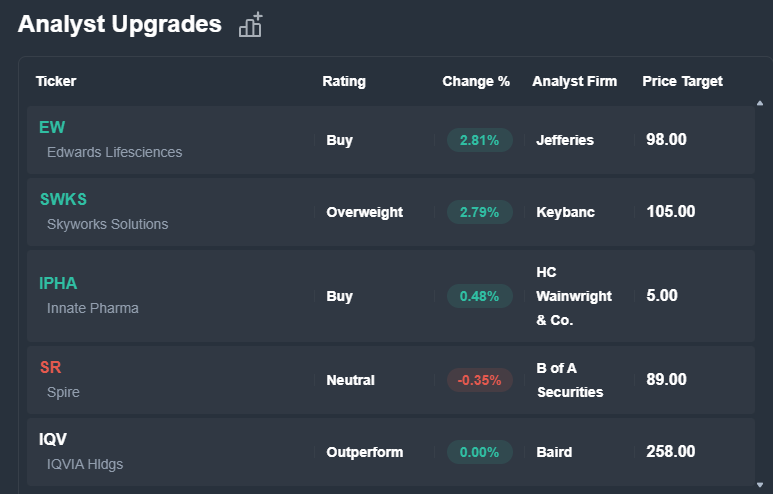Open the SR ticker link
The width and height of the screenshot is (773, 494).
coord(51,367)
